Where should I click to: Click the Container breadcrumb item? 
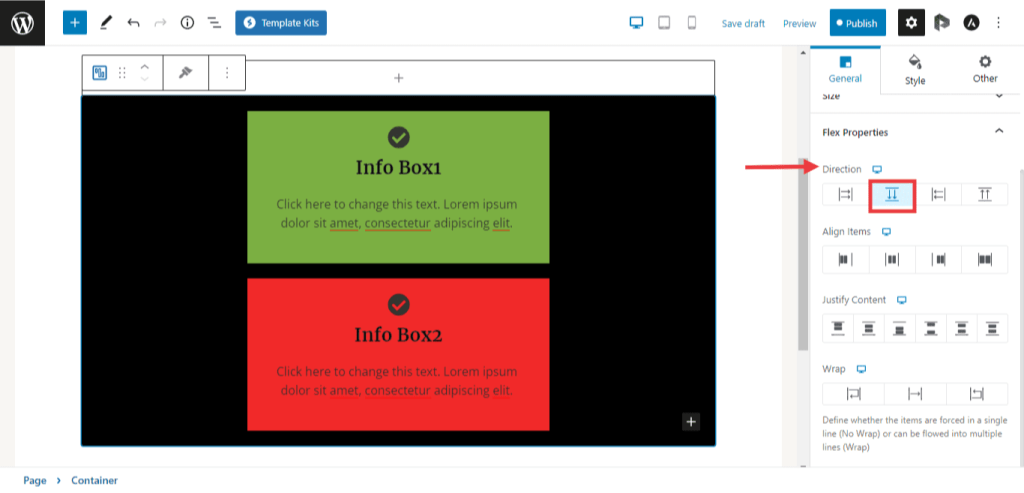click(94, 480)
